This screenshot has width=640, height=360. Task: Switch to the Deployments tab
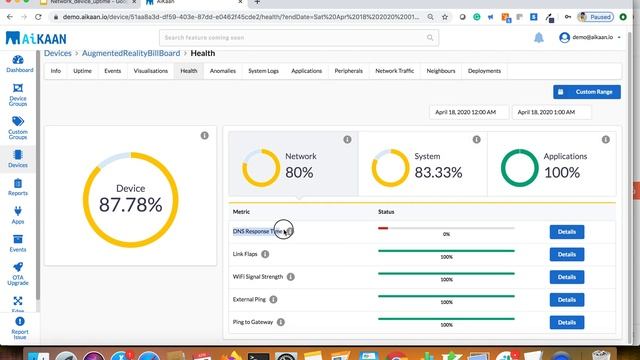[484, 71]
